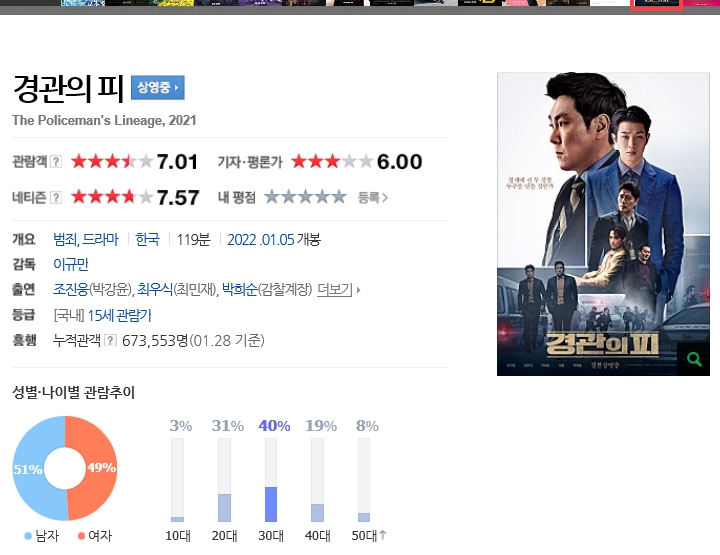This screenshot has height=555, width=720.
Task: Open help icon next to 관람객
Action: (56, 162)
